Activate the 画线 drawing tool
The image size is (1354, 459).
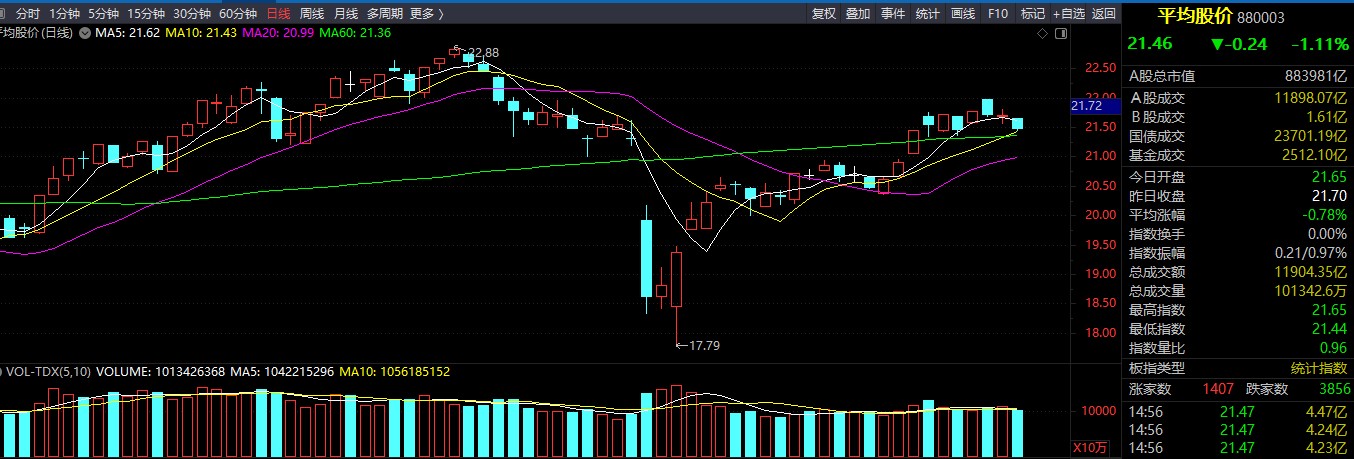point(963,14)
